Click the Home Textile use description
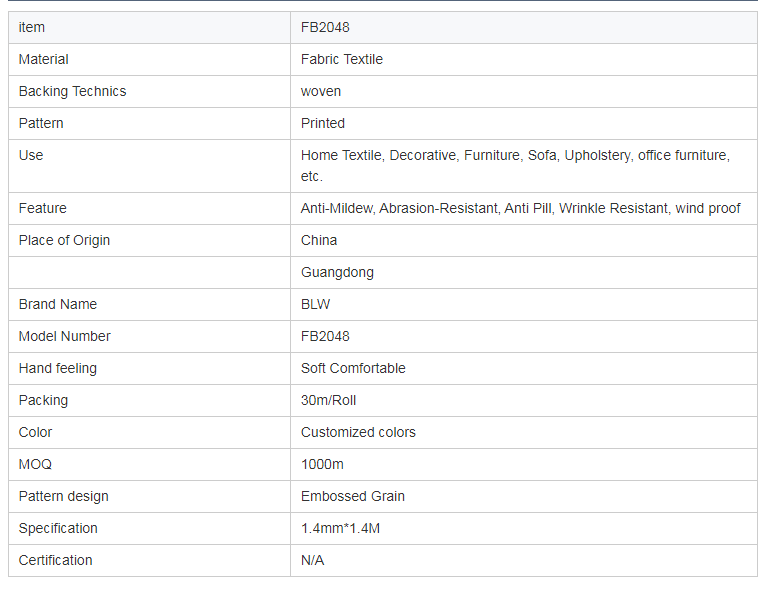766x589 pixels. (515, 165)
